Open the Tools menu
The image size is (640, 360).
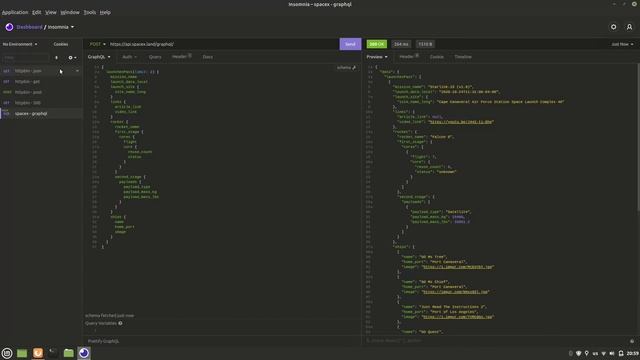[x=90, y=12]
